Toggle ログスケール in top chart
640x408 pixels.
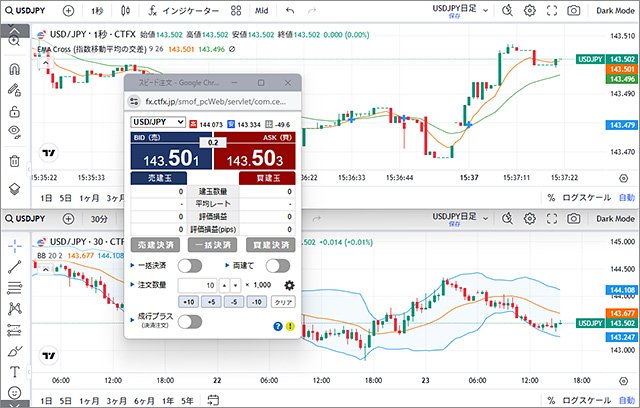pos(587,198)
